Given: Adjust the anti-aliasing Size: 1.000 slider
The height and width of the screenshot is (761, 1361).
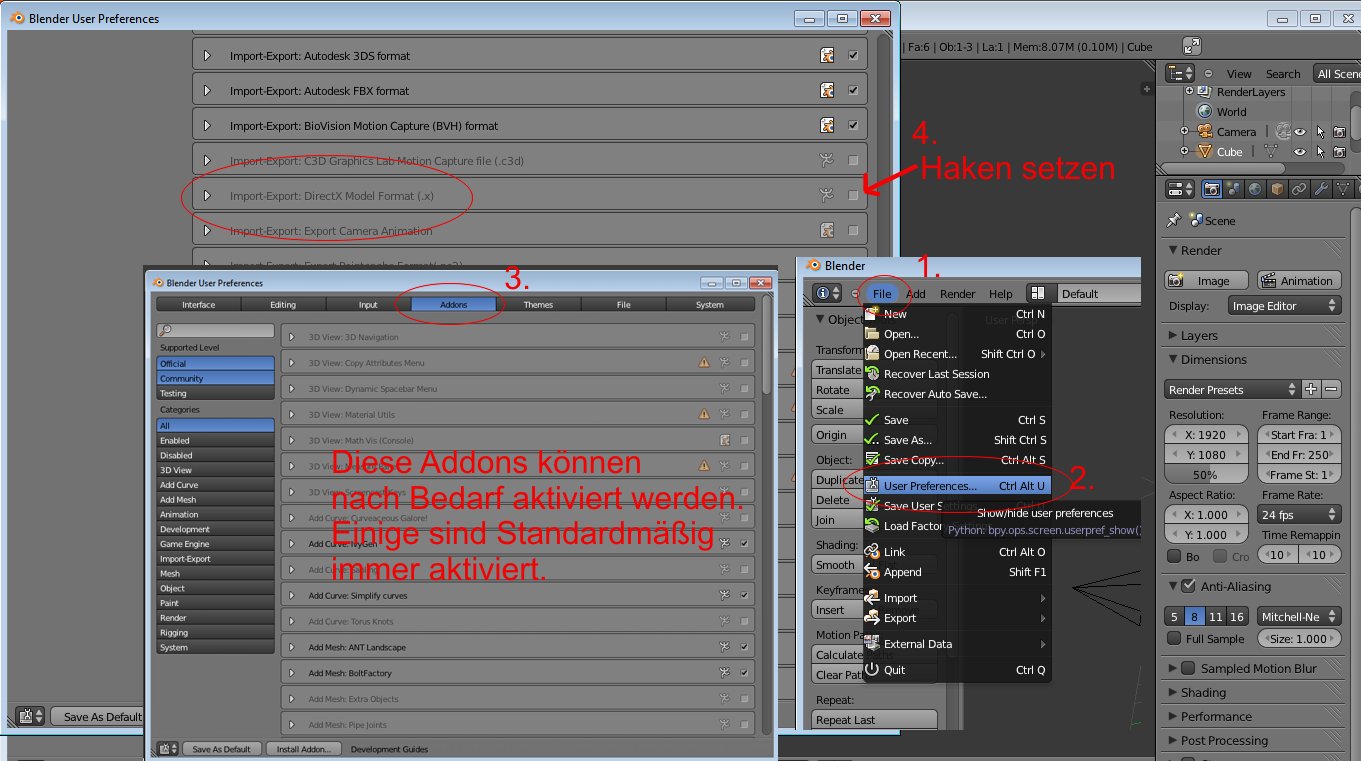Looking at the screenshot, I should click(x=1298, y=639).
